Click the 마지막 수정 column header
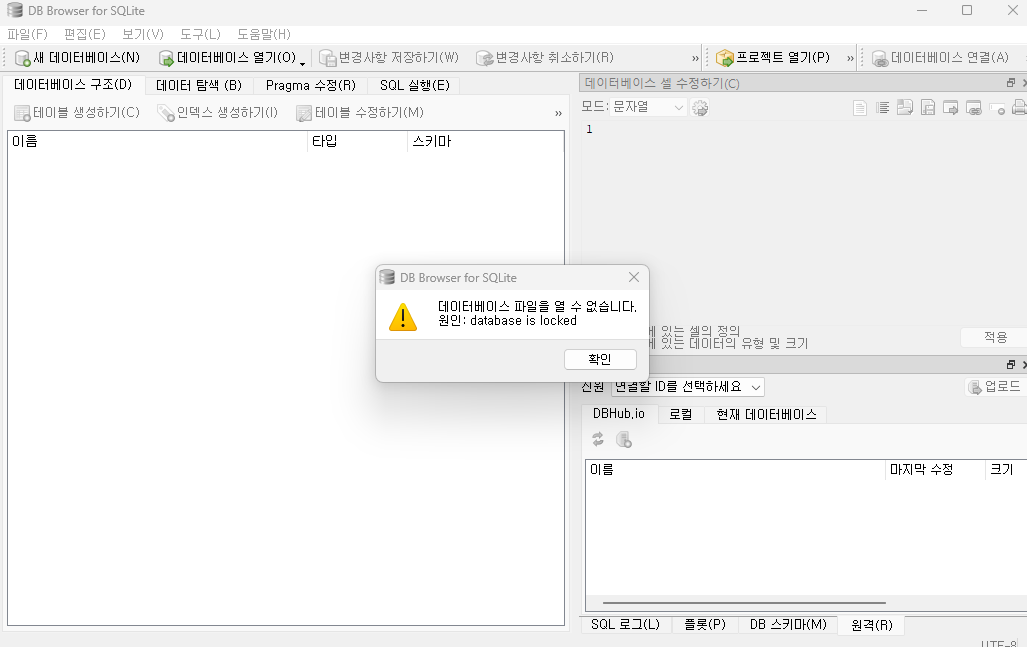This screenshot has height=647, width=1027. [x=935, y=470]
